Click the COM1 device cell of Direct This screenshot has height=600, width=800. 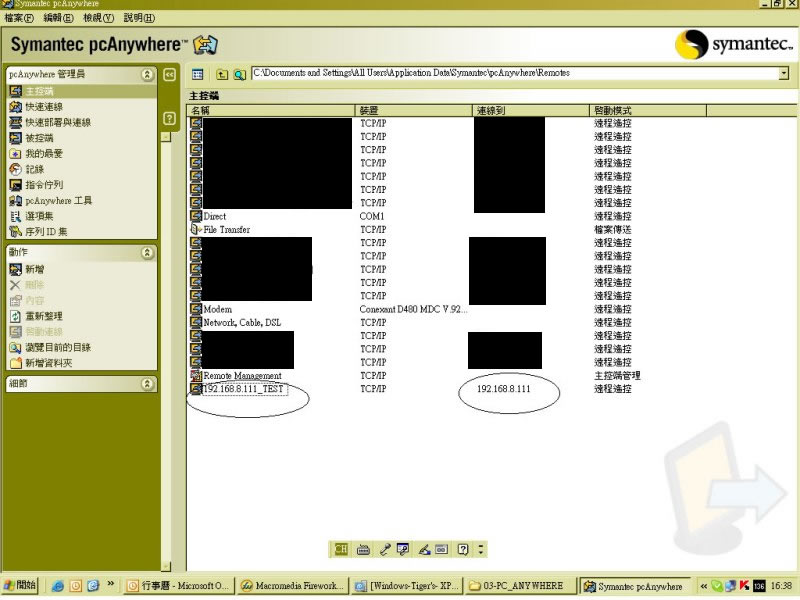pos(372,216)
